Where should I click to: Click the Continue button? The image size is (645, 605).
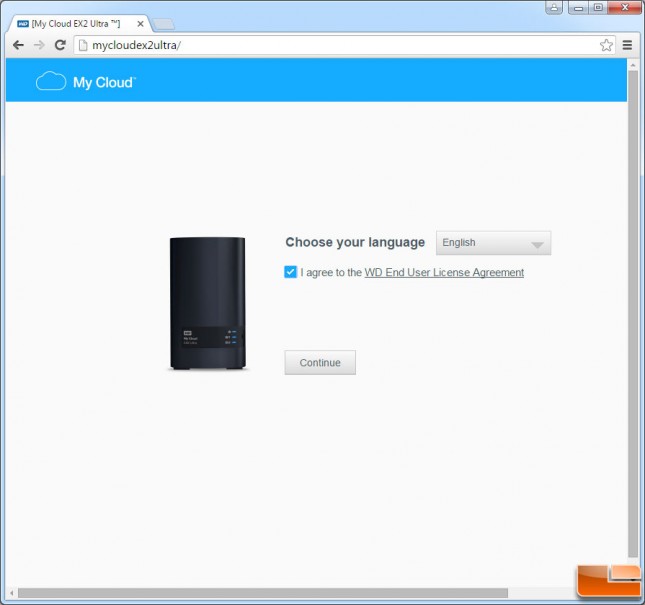[320, 362]
